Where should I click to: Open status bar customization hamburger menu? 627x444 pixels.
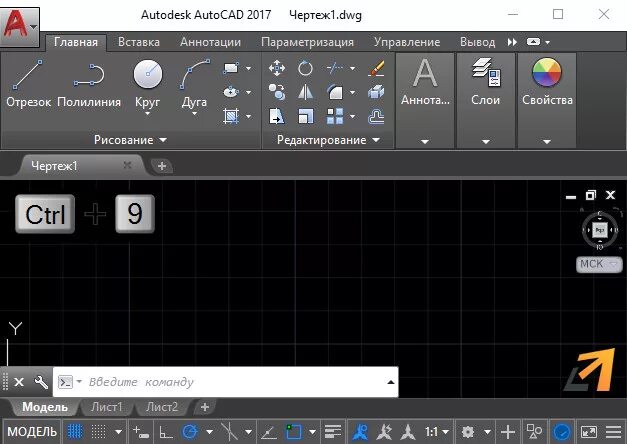(613, 432)
